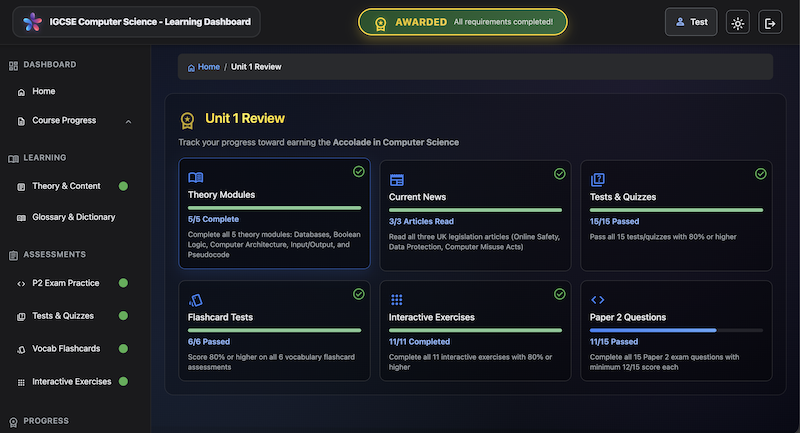The height and width of the screenshot is (433, 800).
Task: Click the Current News newspaper icon
Action: 396,179
